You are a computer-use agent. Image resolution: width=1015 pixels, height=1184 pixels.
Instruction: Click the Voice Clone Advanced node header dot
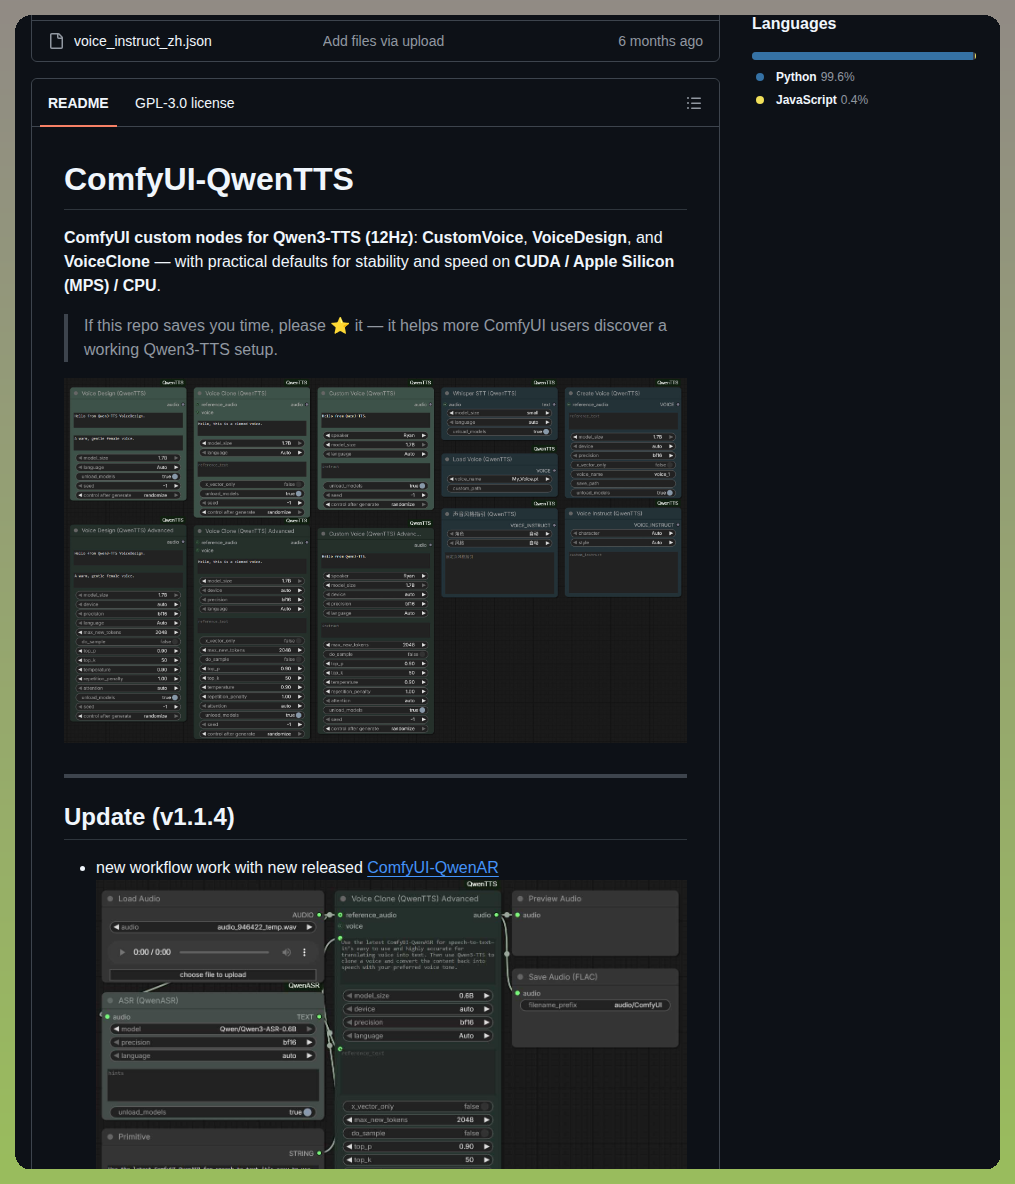344,899
